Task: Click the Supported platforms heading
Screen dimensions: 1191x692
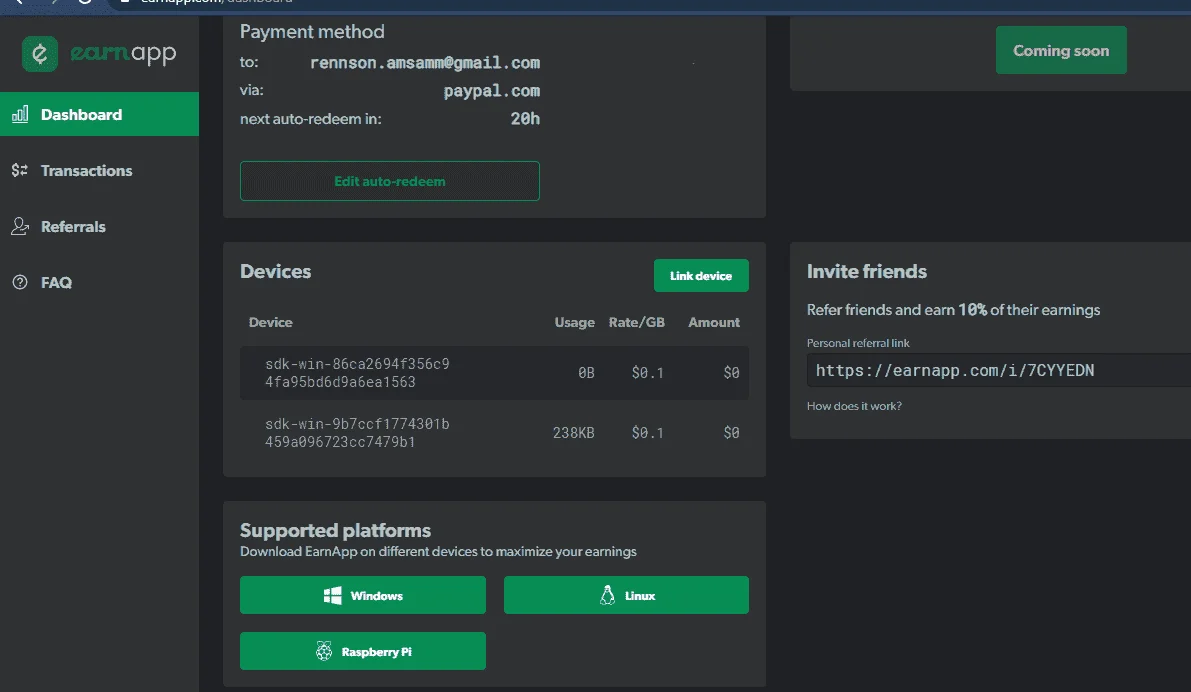Action: pyautogui.click(x=335, y=530)
